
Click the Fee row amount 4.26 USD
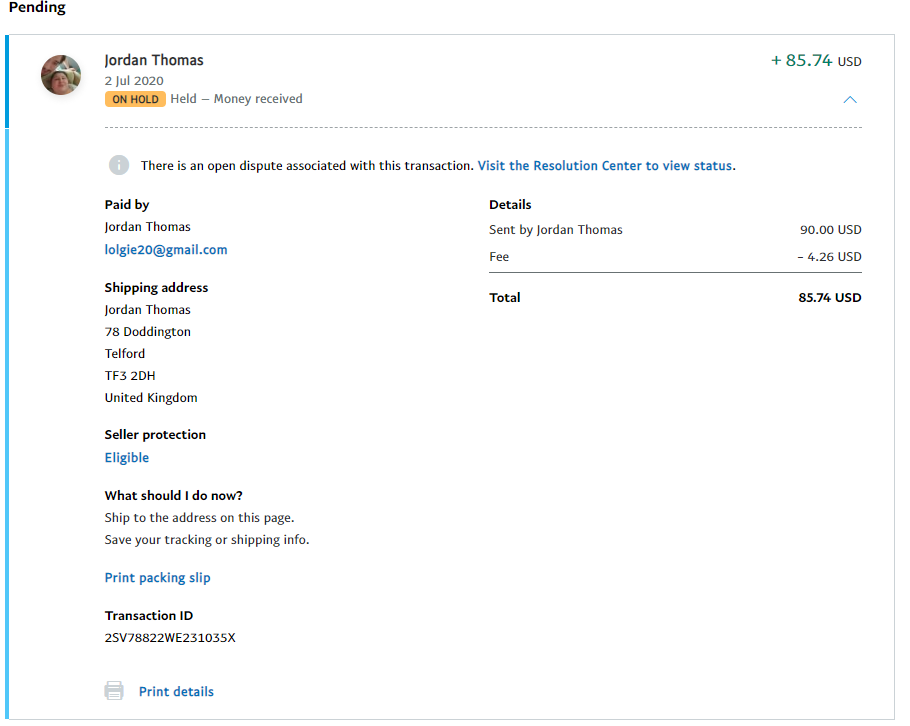(830, 257)
